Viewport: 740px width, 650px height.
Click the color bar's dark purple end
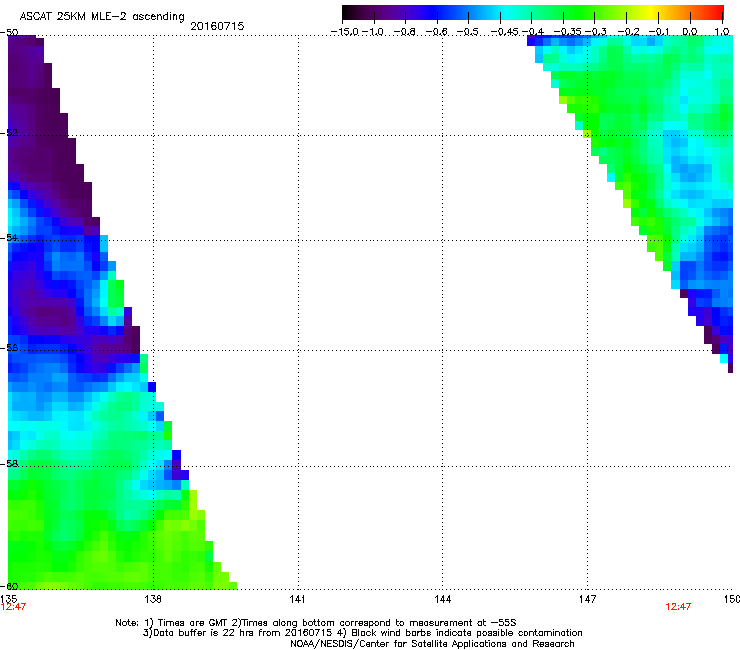click(x=349, y=13)
